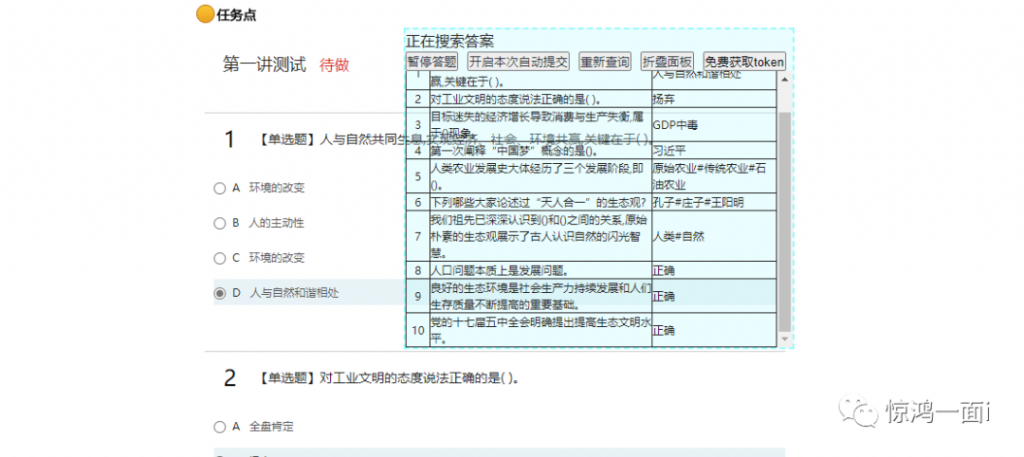The height and width of the screenshot is (457, 1024).
Task: Click the 重新查询 button
Action: point(605,61)
